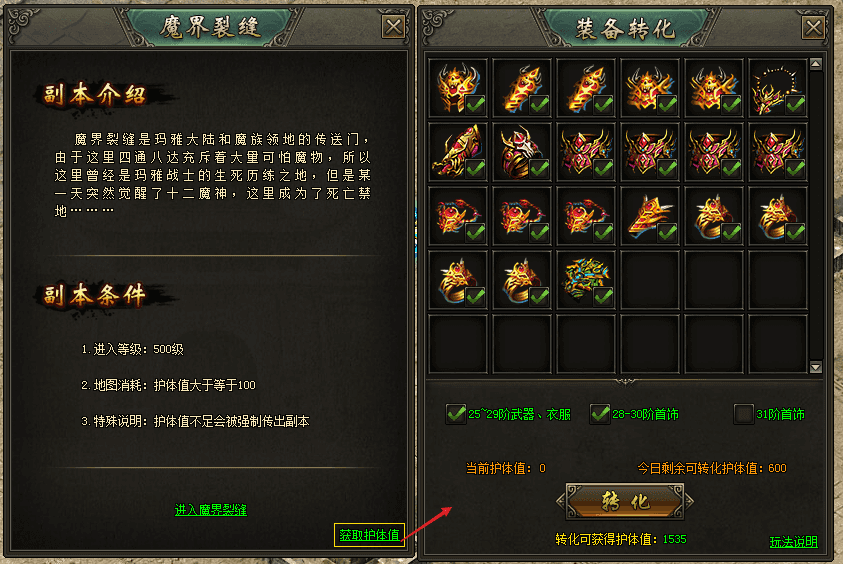
Task: Click the 转化 convert button
Action: (625, 502)
